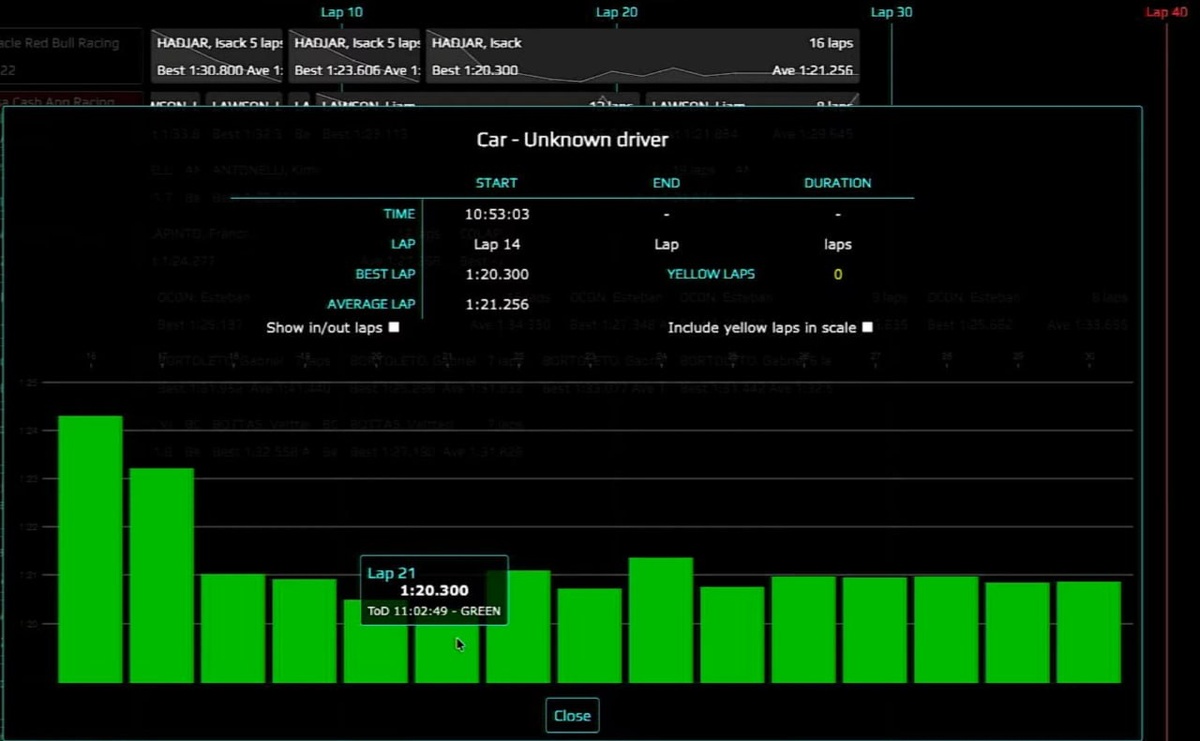Click the START column header
This screenshot has height=741, width=1200.
(497, 183)
